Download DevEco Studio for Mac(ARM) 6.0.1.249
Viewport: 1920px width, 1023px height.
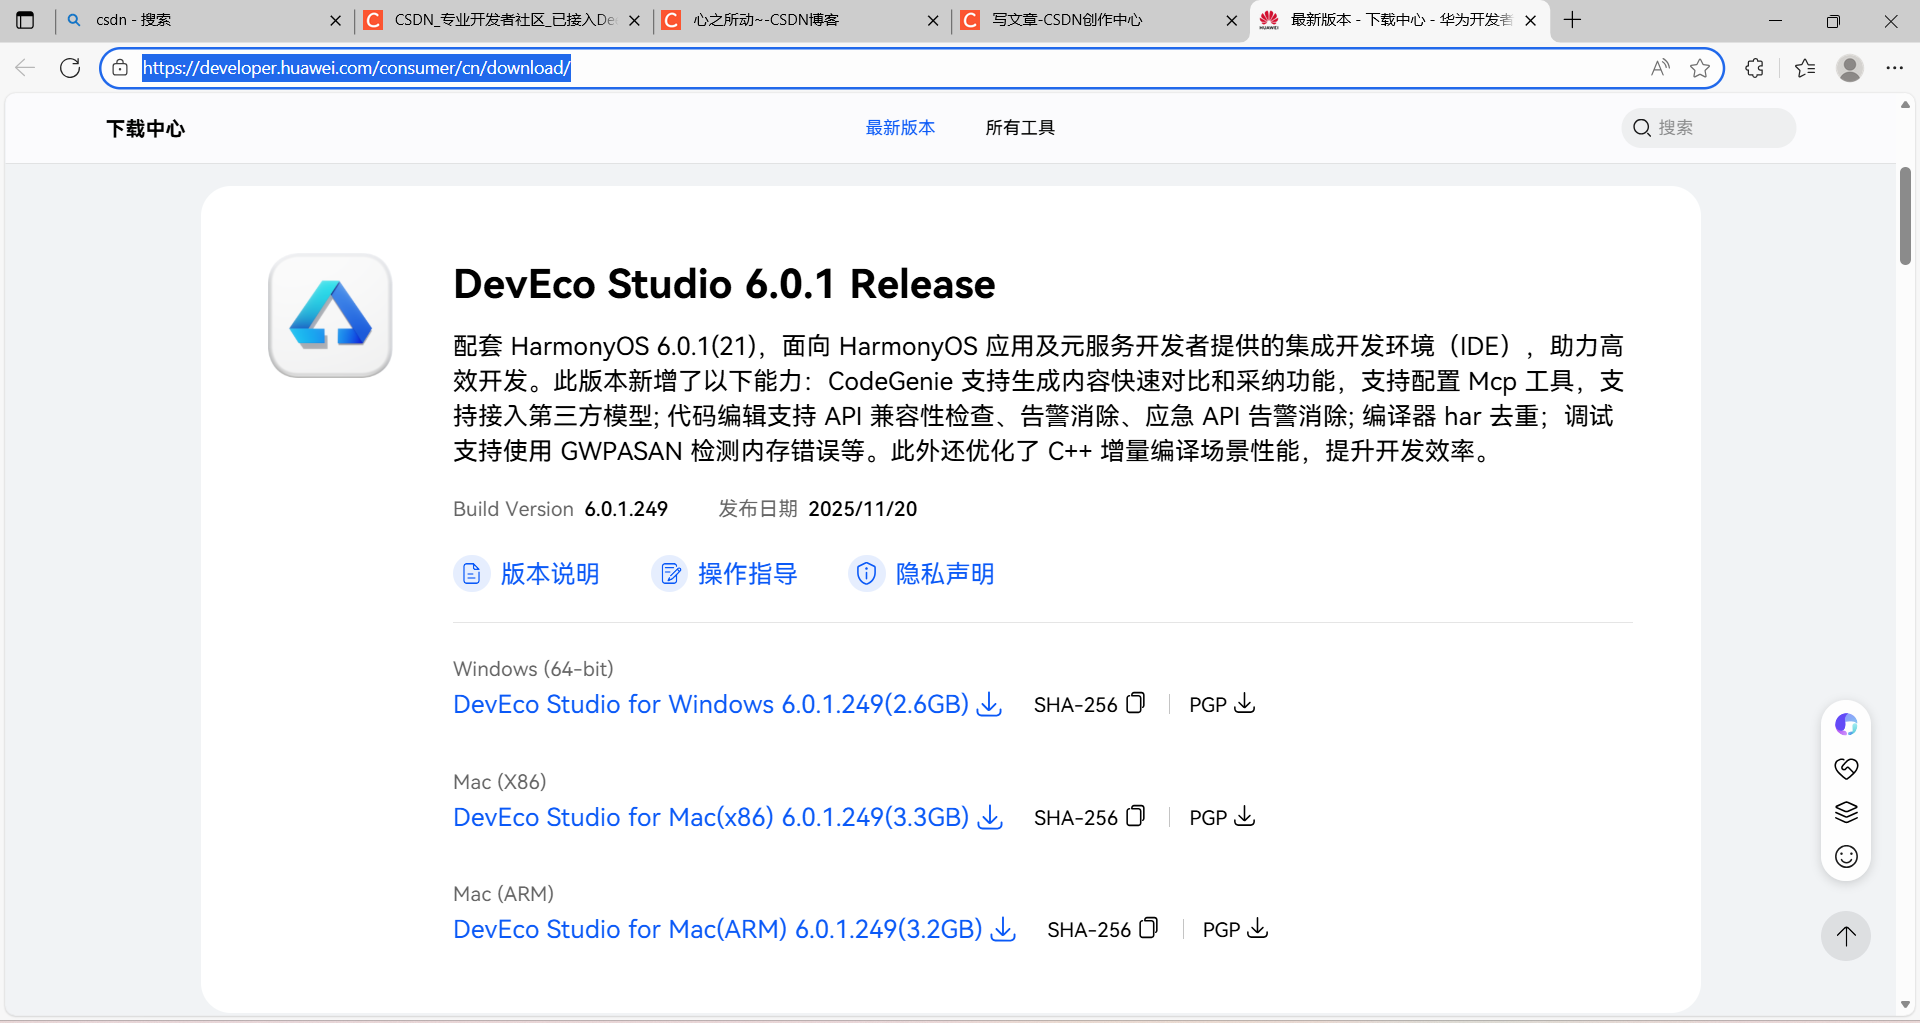(718, 929)
